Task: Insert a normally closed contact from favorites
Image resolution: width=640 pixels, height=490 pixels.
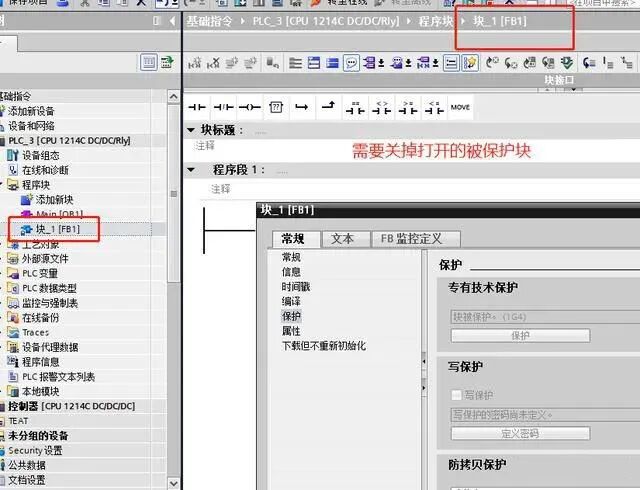Action: tap(224, 107)
